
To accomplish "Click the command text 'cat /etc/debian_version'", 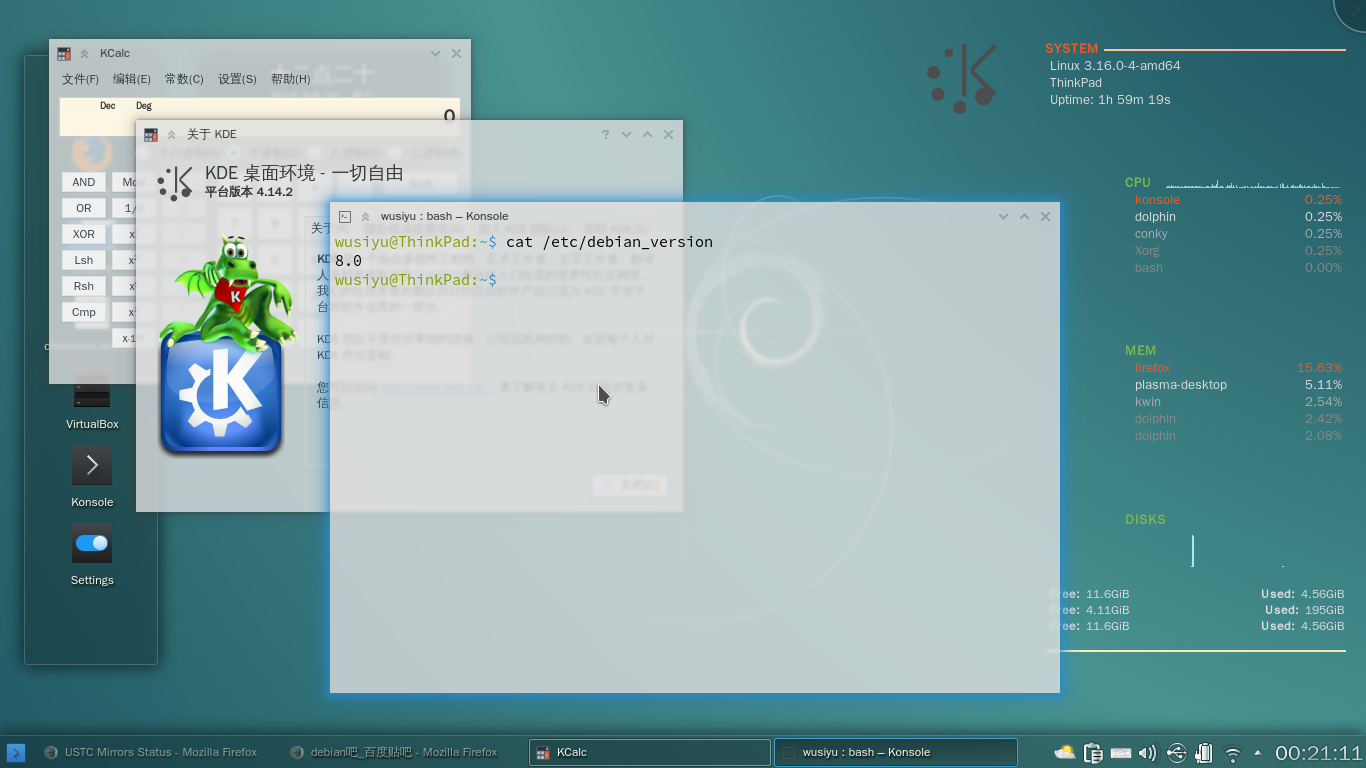I will (609, 242).
